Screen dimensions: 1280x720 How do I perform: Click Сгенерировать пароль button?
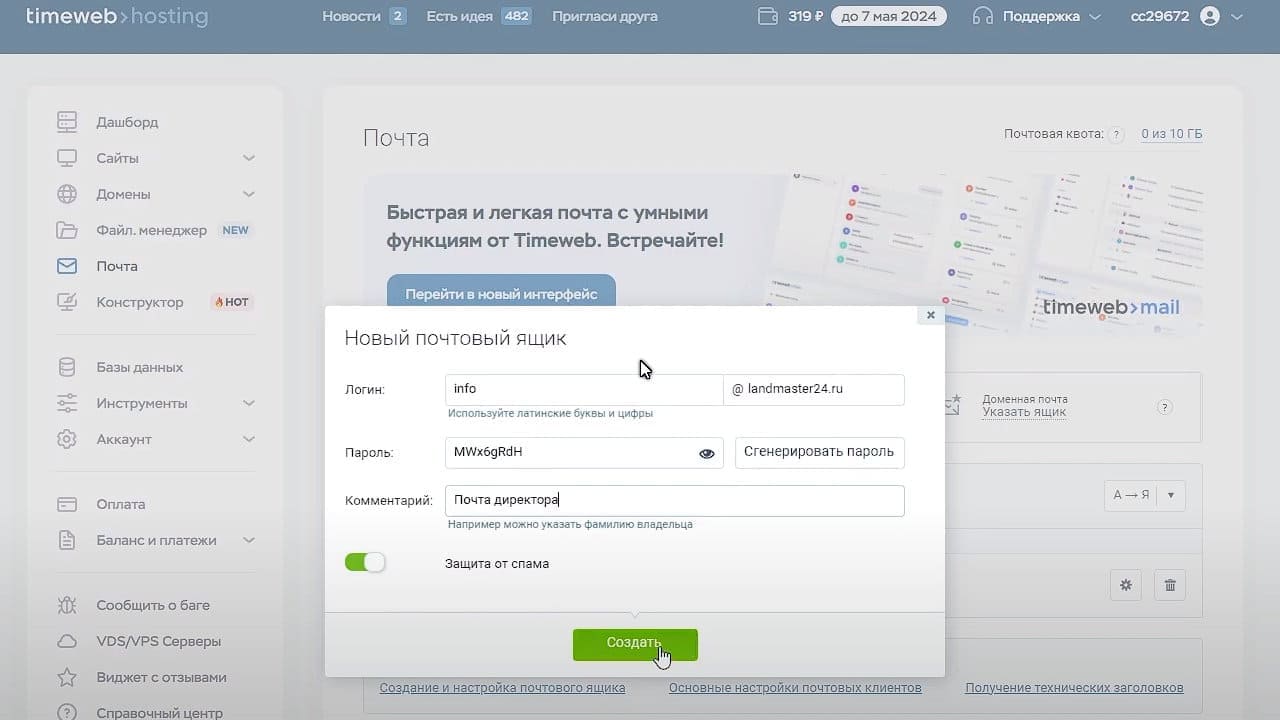click(x=820, y=452)
